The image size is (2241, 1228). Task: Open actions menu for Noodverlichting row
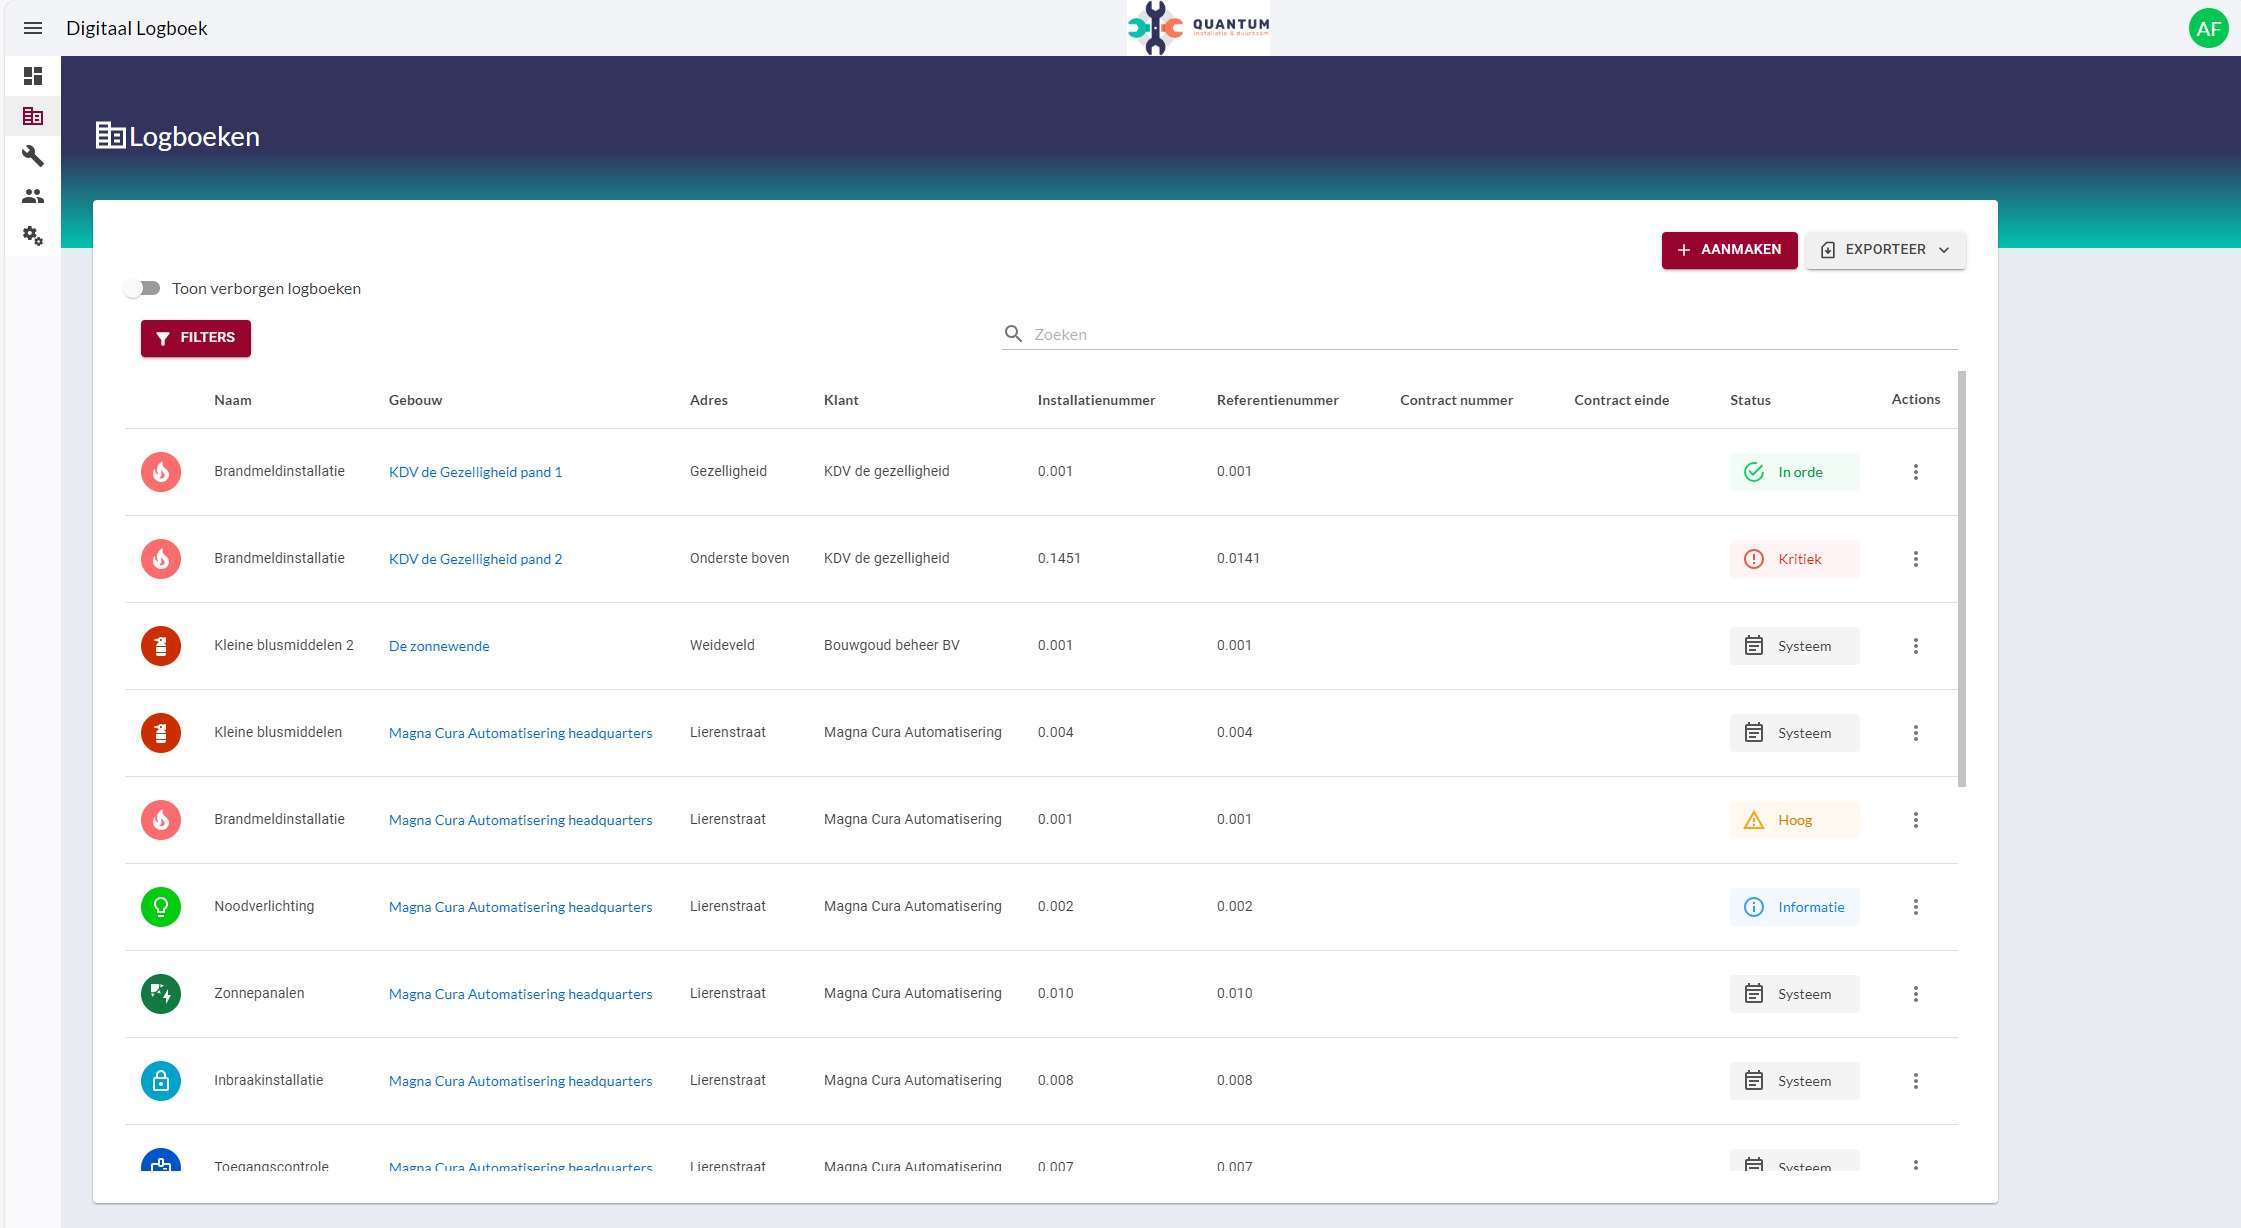point(1915,907)
